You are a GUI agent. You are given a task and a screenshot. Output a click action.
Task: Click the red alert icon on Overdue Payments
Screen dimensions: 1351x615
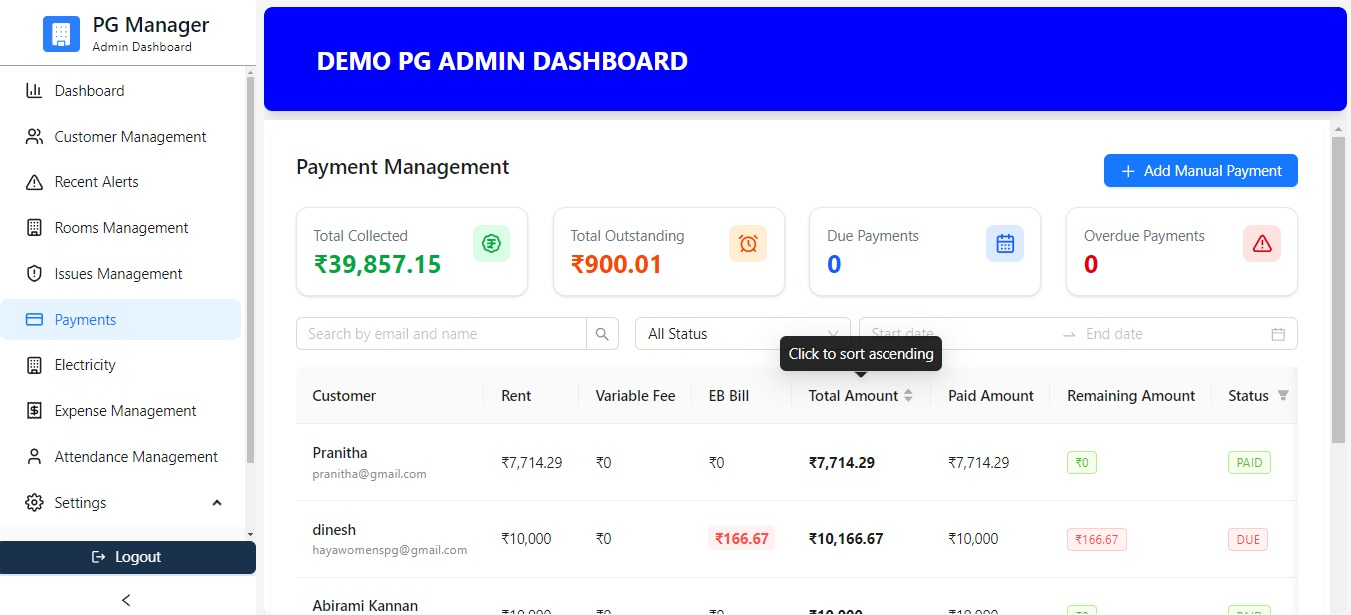(x=1261, y=243)
